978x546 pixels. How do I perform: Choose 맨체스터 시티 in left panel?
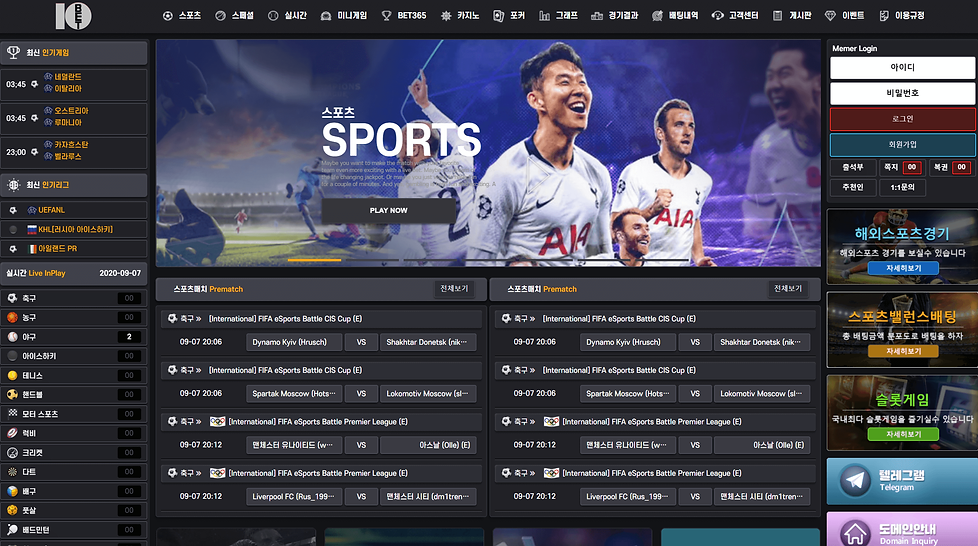pyautogui.click(x=428, y=497)
